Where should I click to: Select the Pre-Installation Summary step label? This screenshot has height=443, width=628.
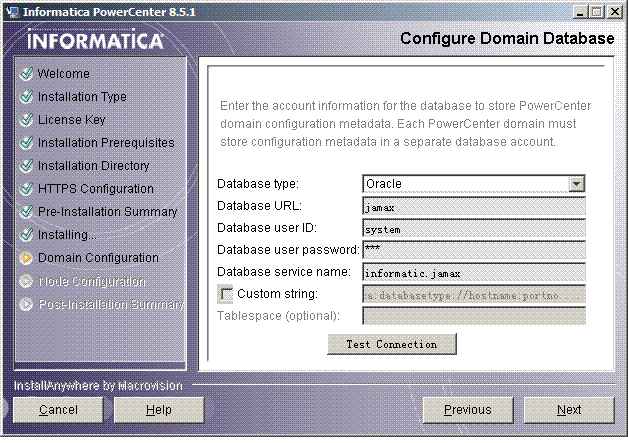click(x=107, y=211)
